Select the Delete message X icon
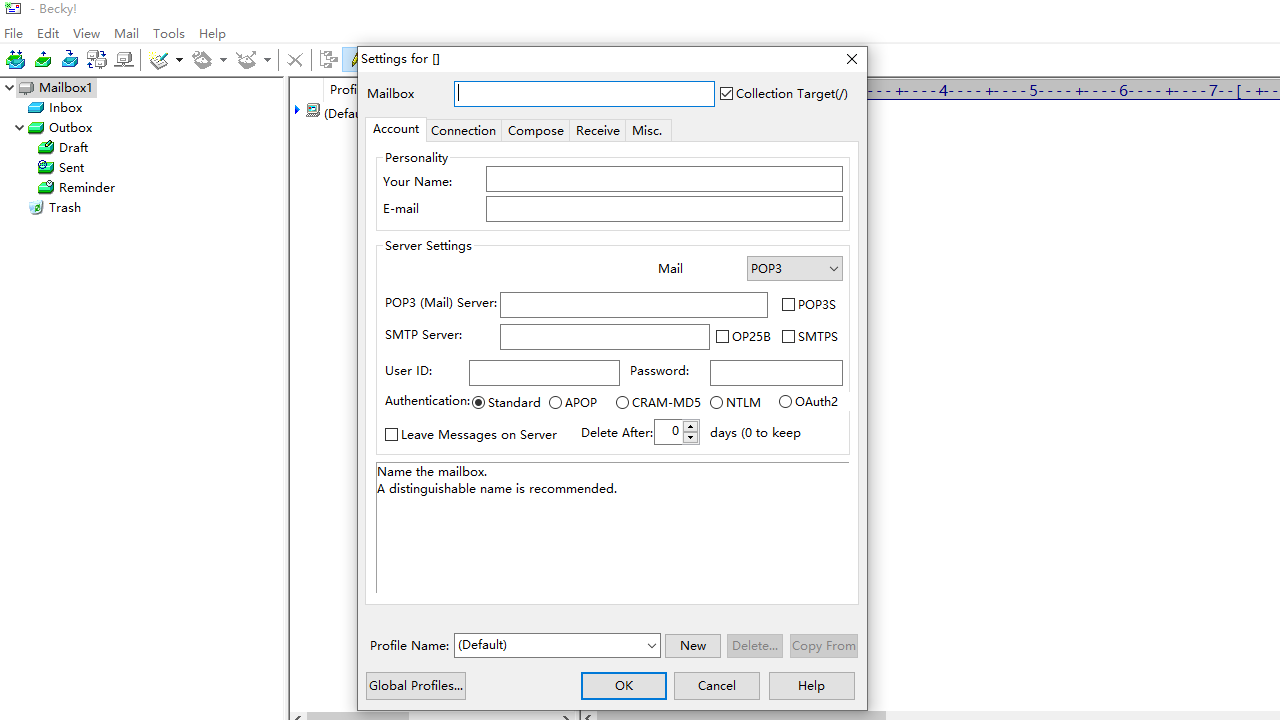The image size is (1280, 720). coord(295,60)
